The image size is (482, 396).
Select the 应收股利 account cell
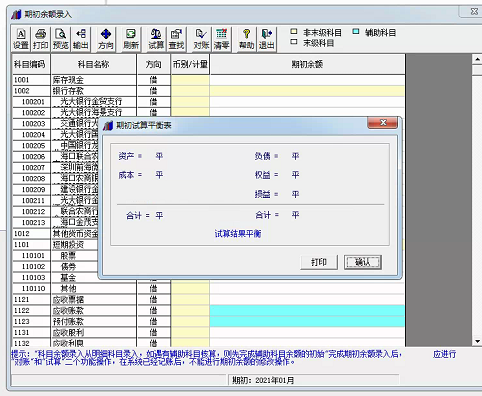(94, 332)
